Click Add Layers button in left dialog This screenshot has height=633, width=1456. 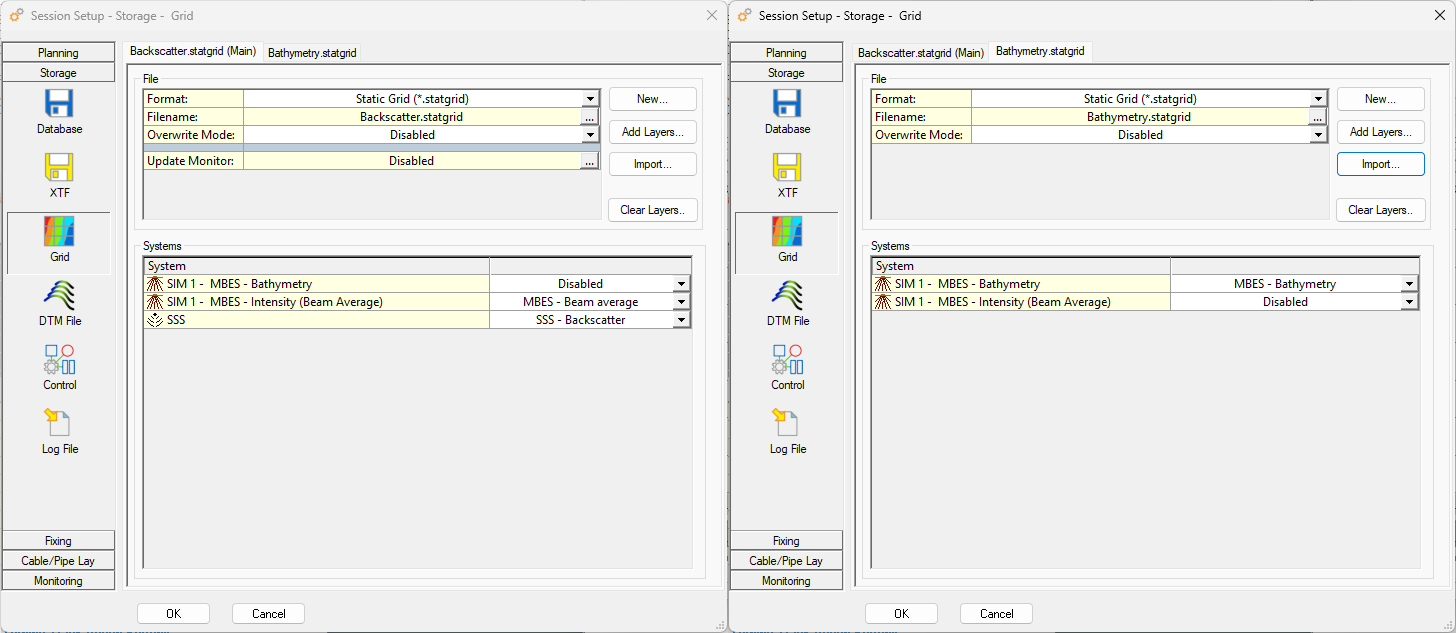(x=652, y=132)
